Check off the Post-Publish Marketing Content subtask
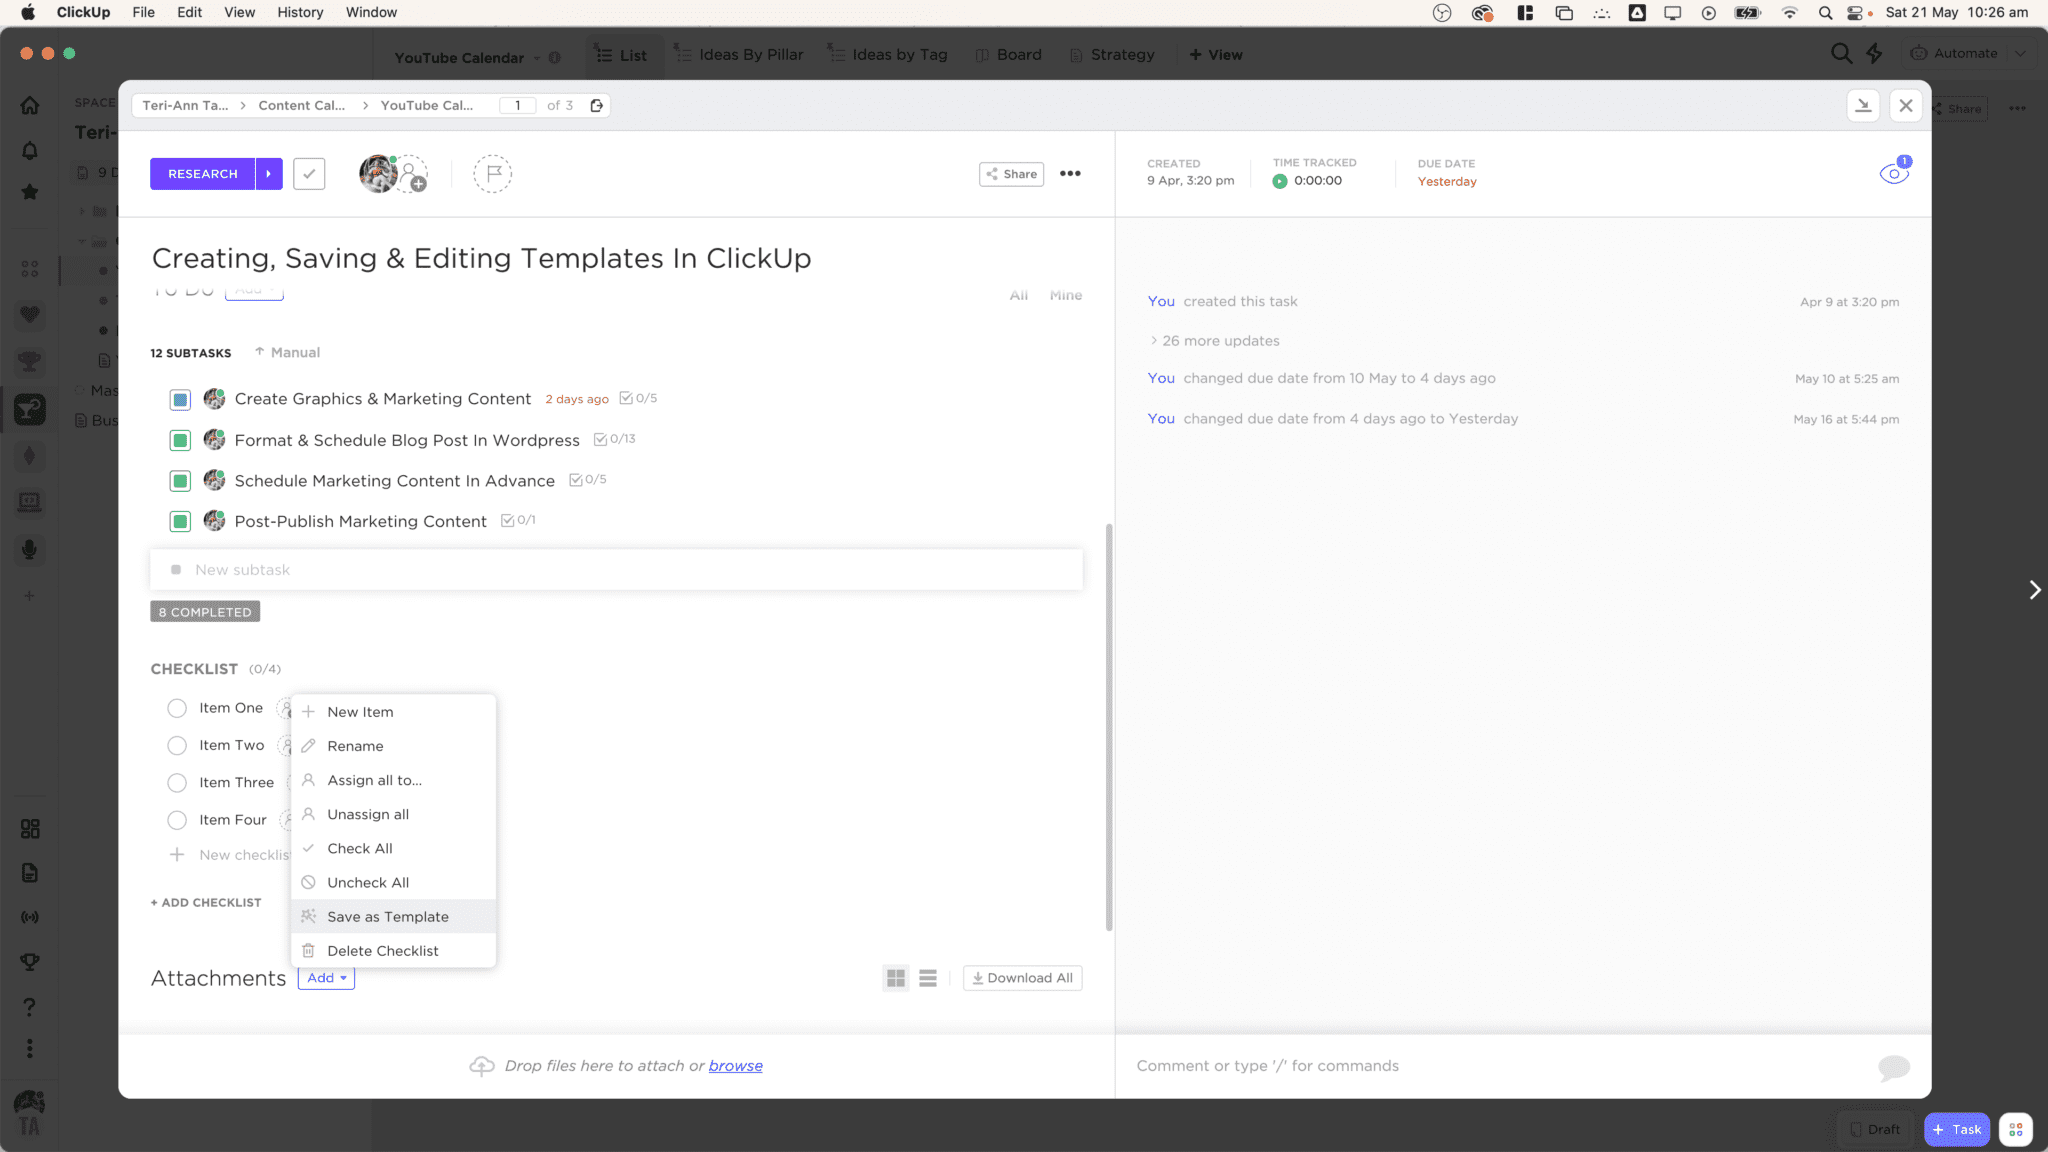 coord(180,520)
